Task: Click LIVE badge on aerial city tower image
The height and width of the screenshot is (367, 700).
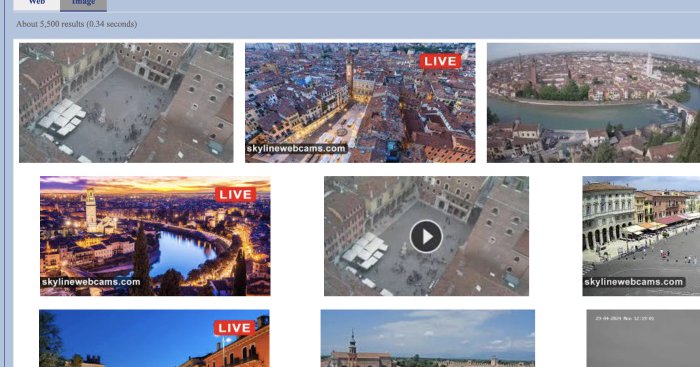Action: (x=440, y=61)
